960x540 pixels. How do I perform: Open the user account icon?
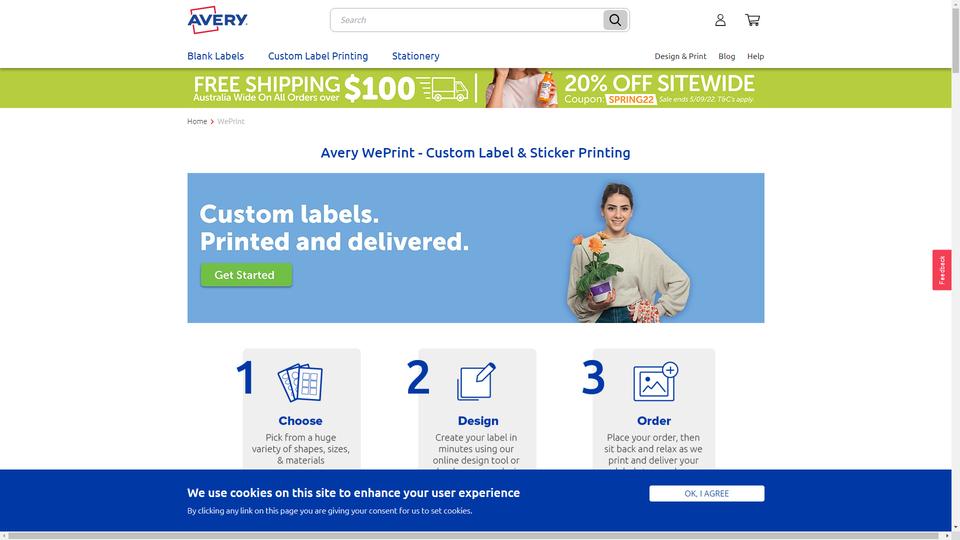[x=721, y=20]
